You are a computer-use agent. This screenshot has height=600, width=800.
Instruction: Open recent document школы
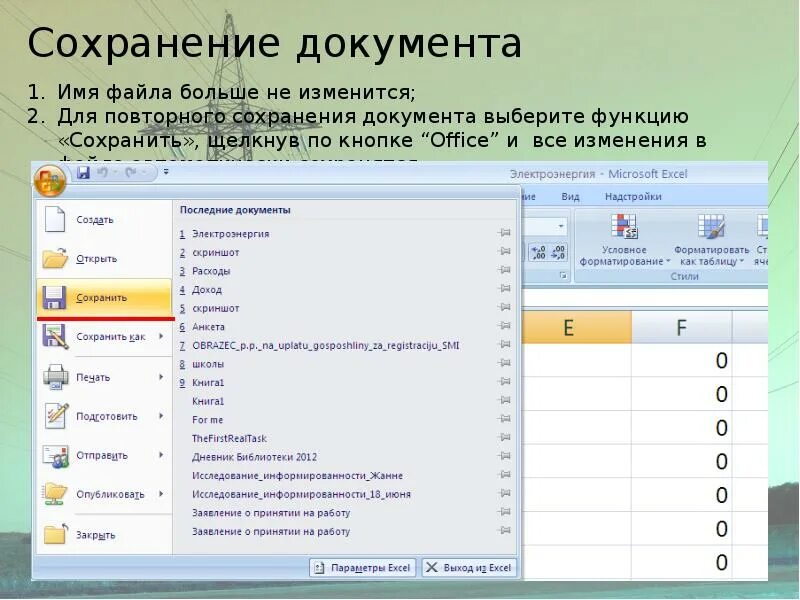point(345,364)
